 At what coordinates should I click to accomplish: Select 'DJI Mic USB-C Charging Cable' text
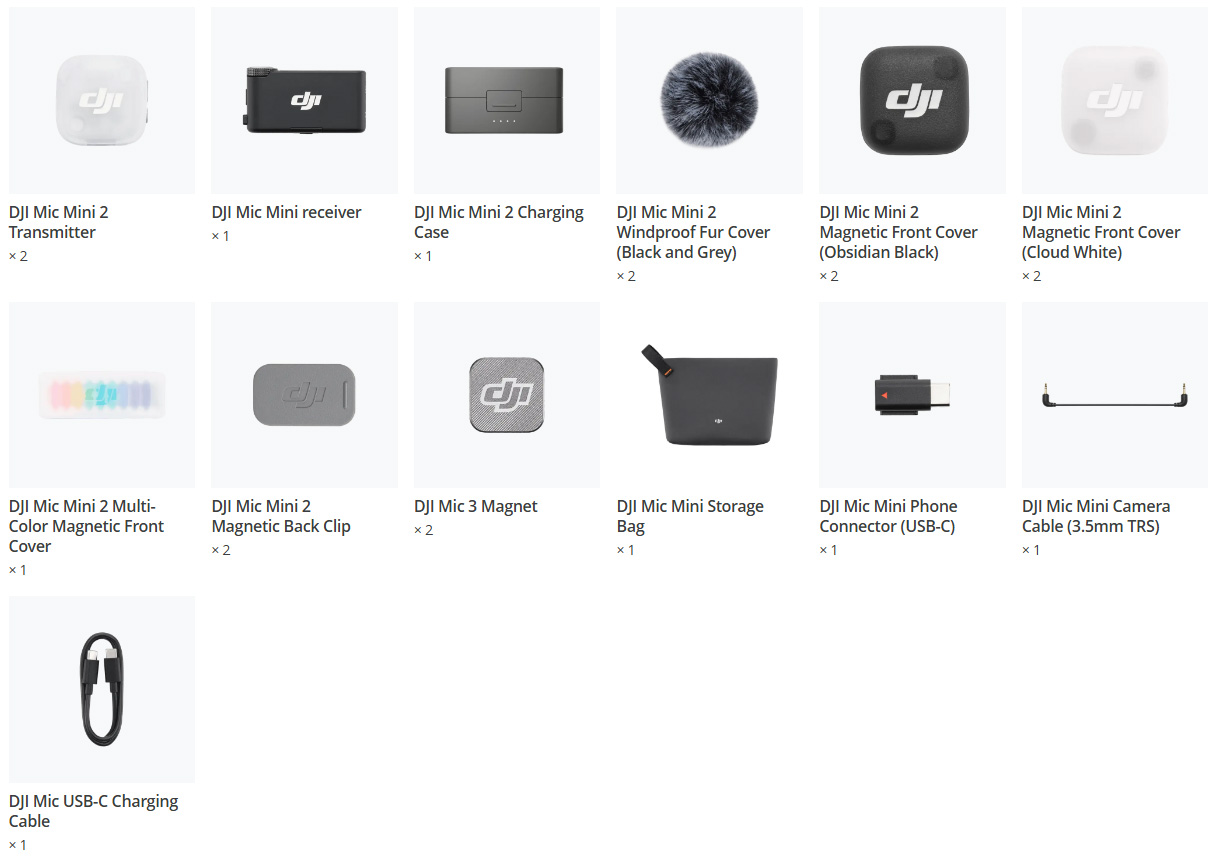pos(93,811)
